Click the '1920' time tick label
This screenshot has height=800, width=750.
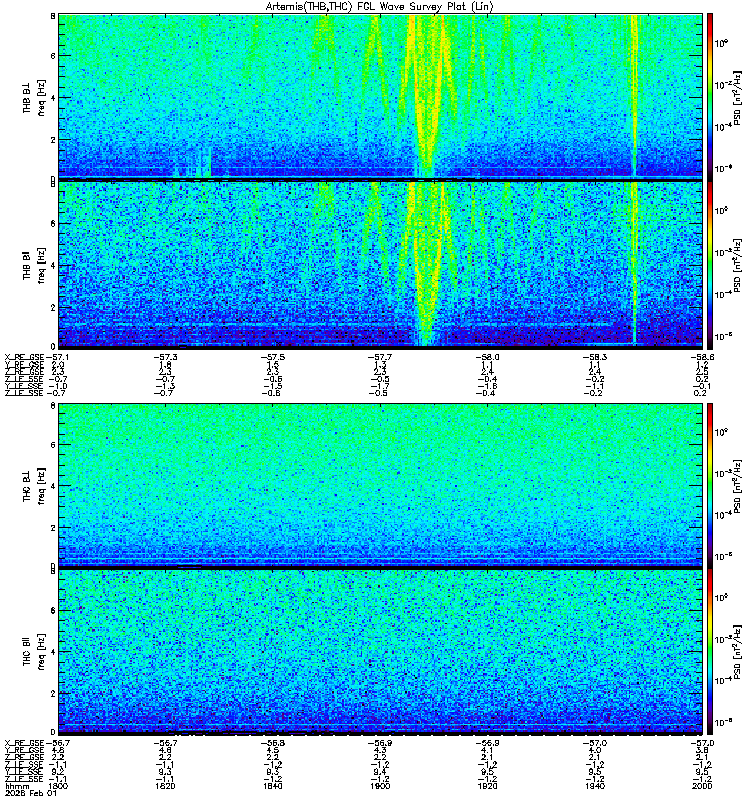(x=487, y=786)
